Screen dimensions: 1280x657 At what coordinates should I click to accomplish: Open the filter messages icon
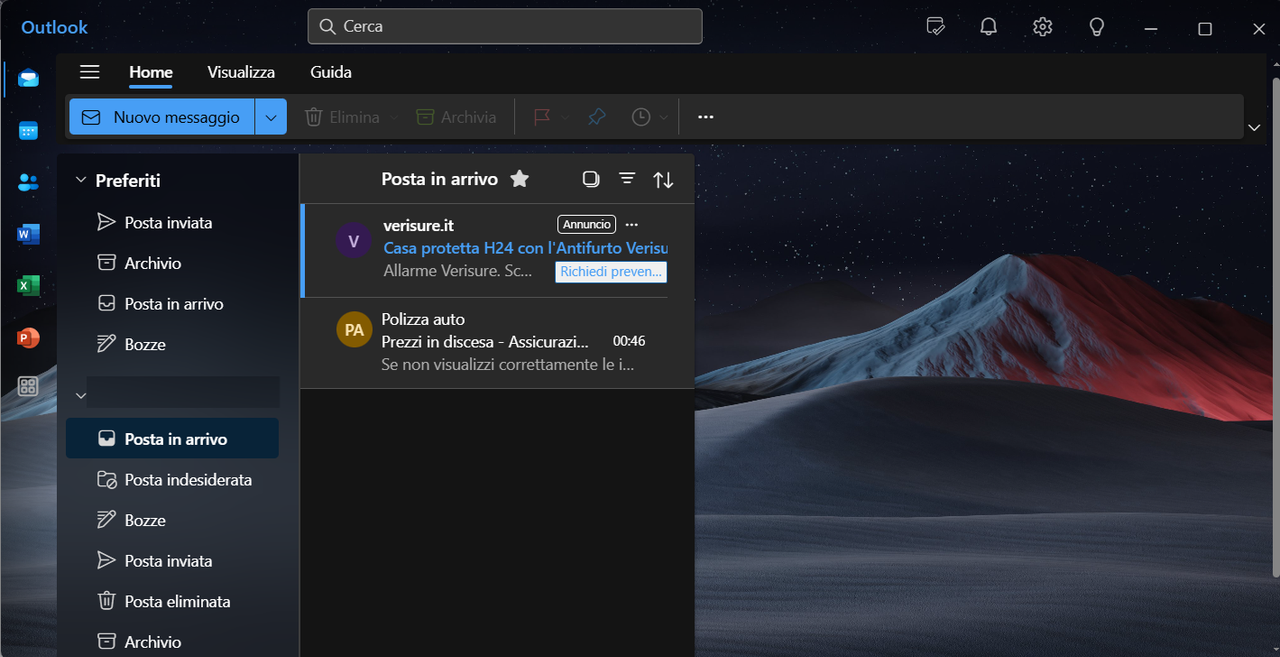click(627, 179)
